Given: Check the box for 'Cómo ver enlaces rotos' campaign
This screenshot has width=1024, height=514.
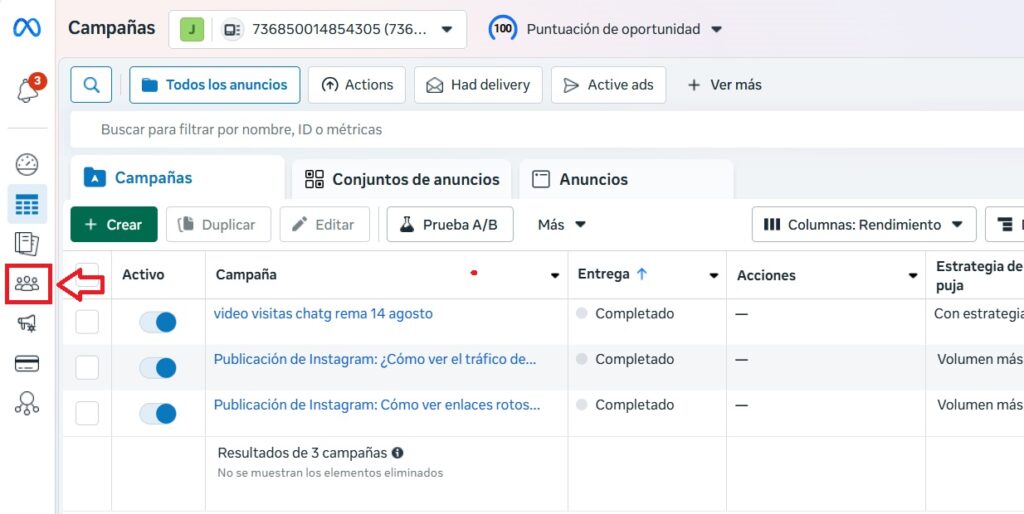Looking at the screenshot, I should (88, 413).
